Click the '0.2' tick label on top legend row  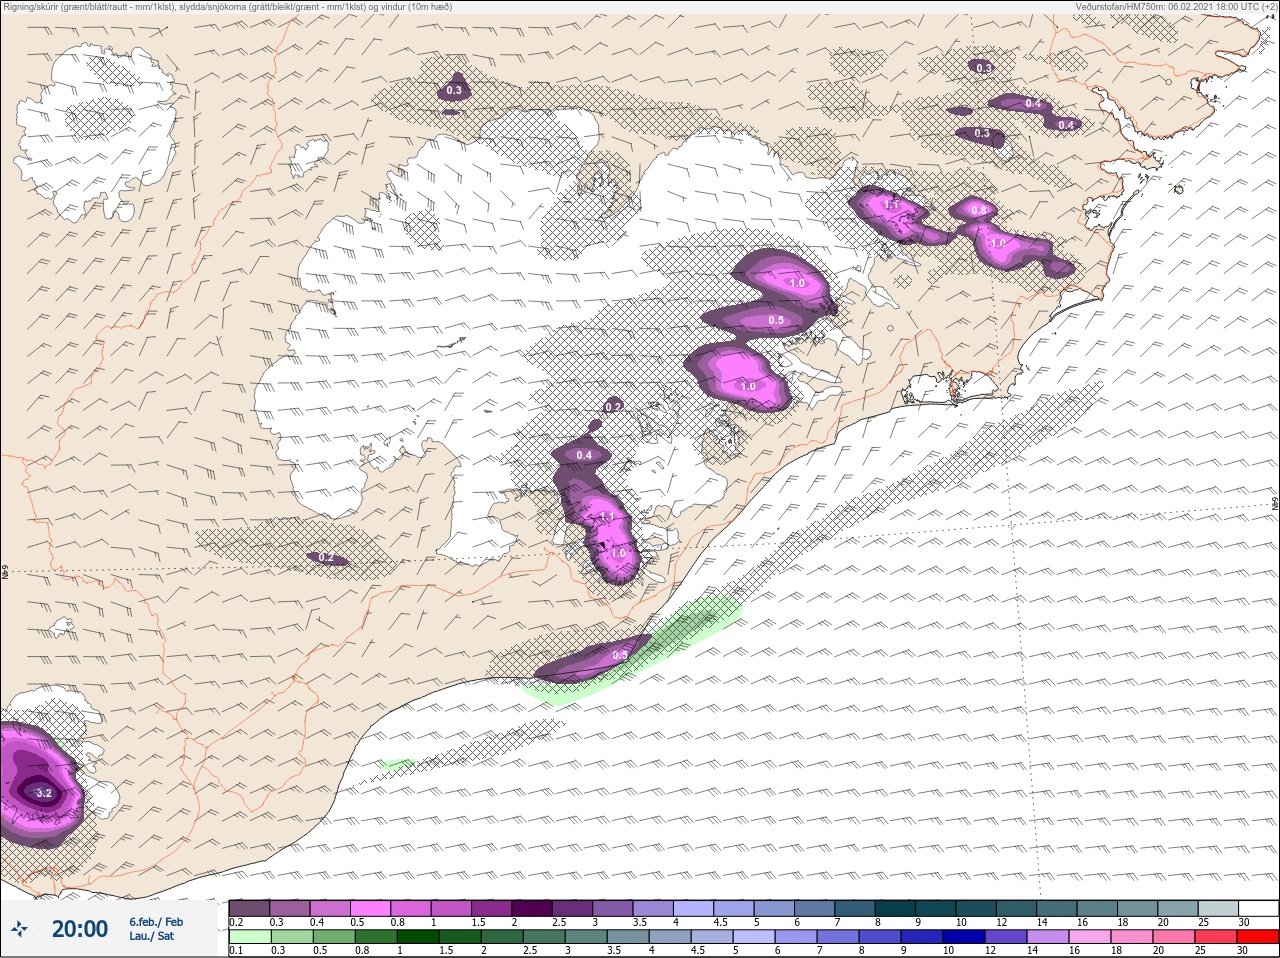tap(236, 922)
